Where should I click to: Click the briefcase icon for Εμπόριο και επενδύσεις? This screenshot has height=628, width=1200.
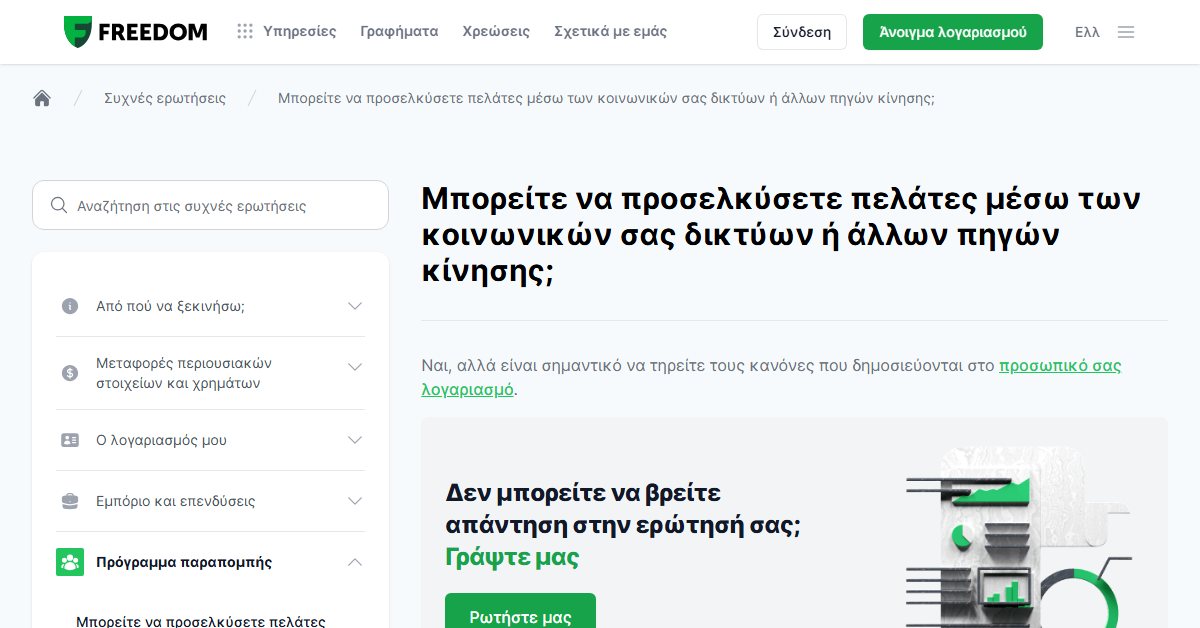click(x=70, y=501)
